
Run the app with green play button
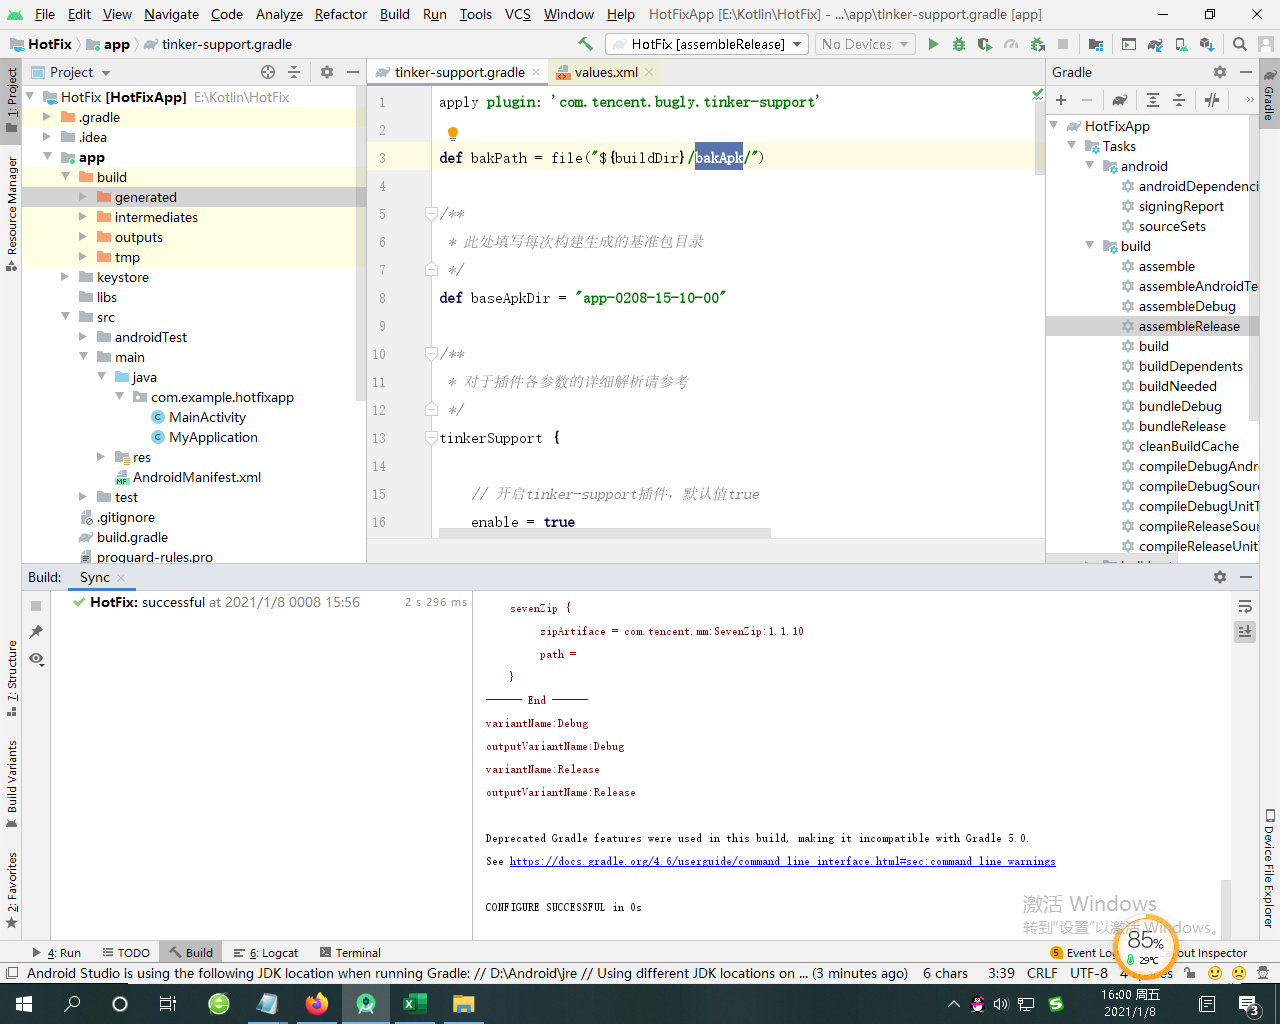[x=933, y=44]
